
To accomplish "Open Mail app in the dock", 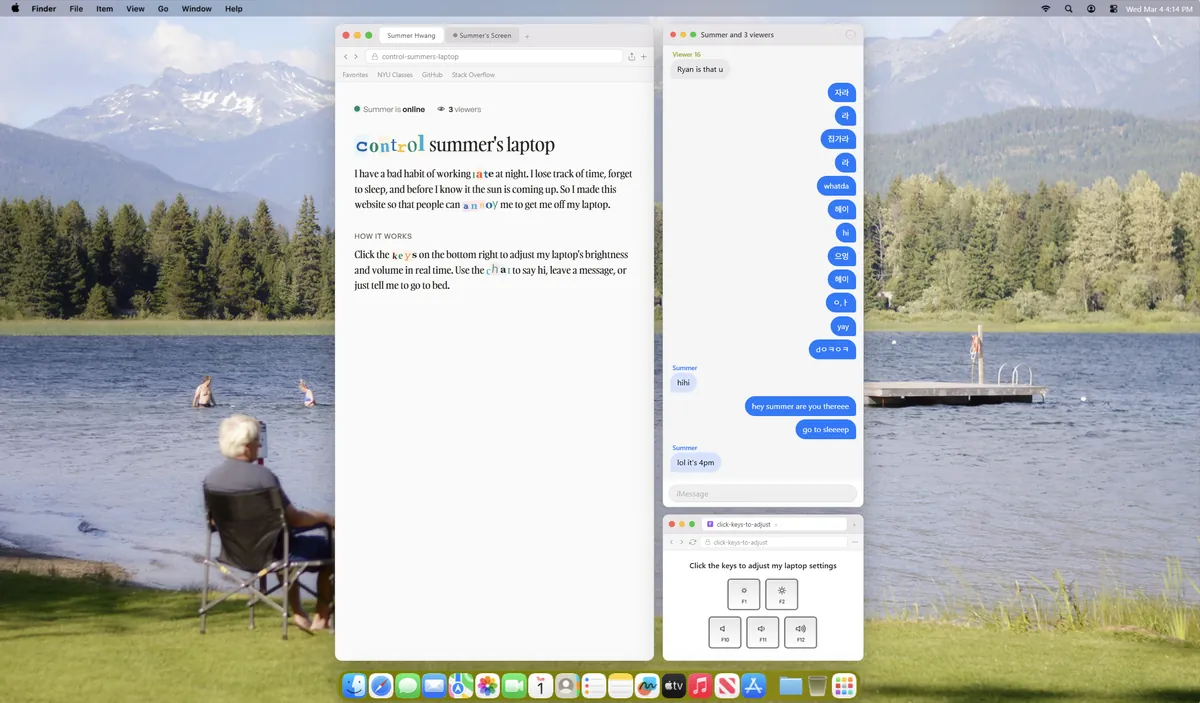I will point(434,685).
